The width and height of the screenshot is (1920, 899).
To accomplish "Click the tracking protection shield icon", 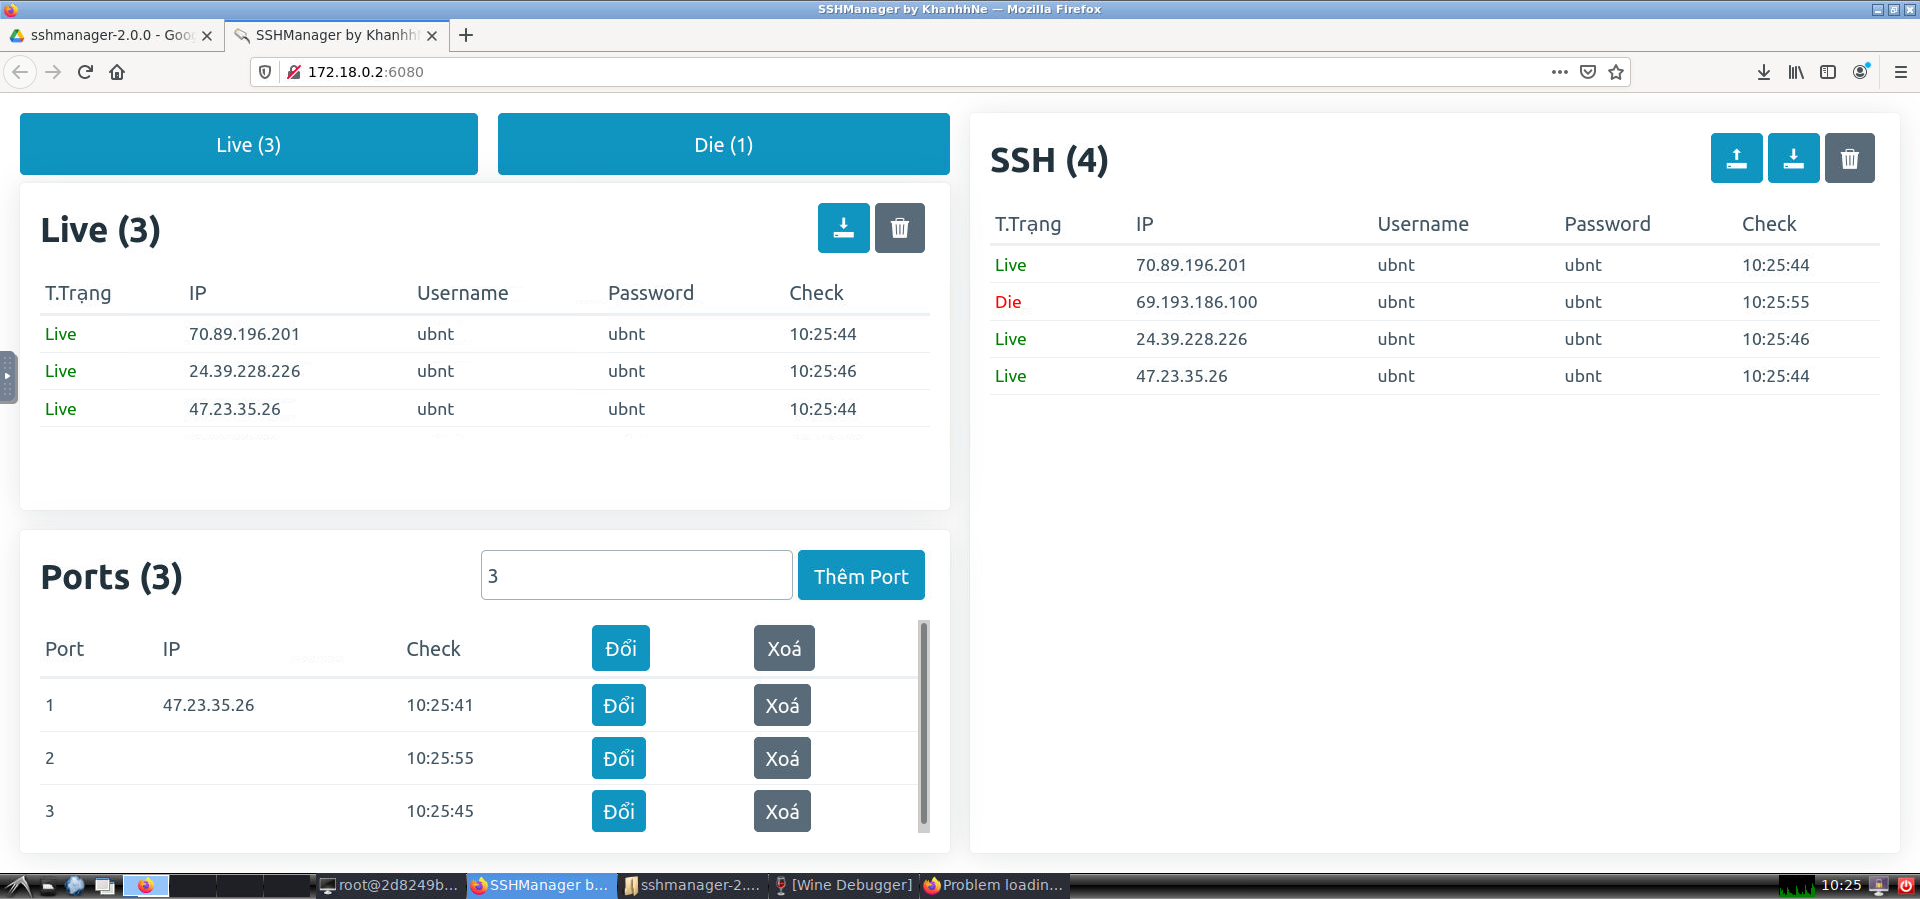I will pyautogui.click(x=265, y=72).
